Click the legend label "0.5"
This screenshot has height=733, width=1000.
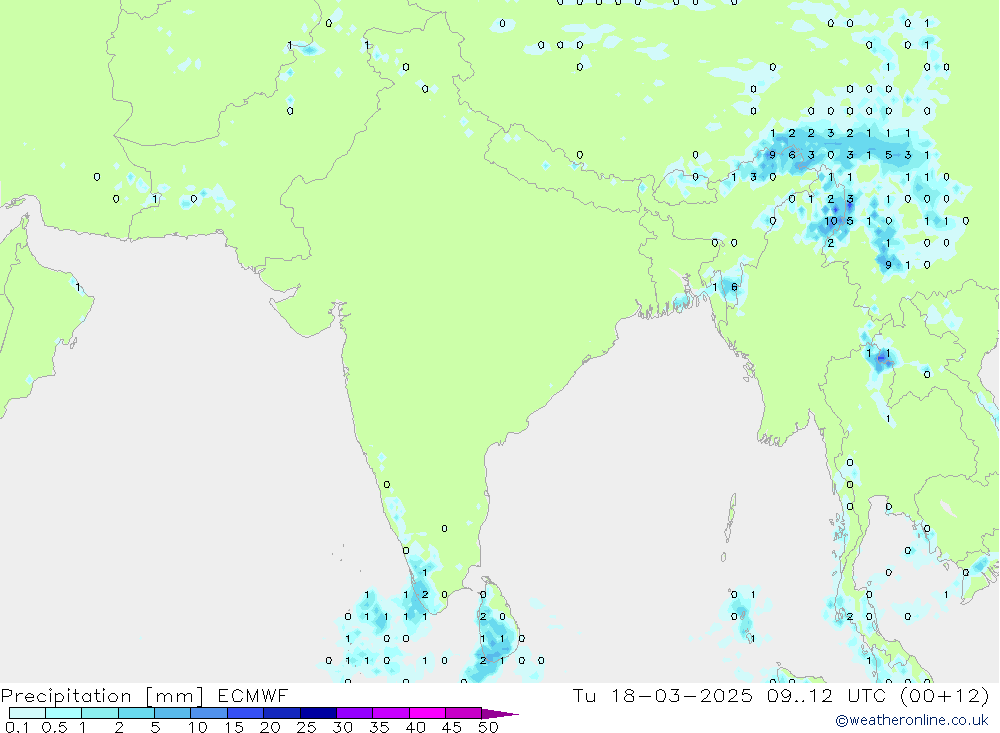point(54,727)
